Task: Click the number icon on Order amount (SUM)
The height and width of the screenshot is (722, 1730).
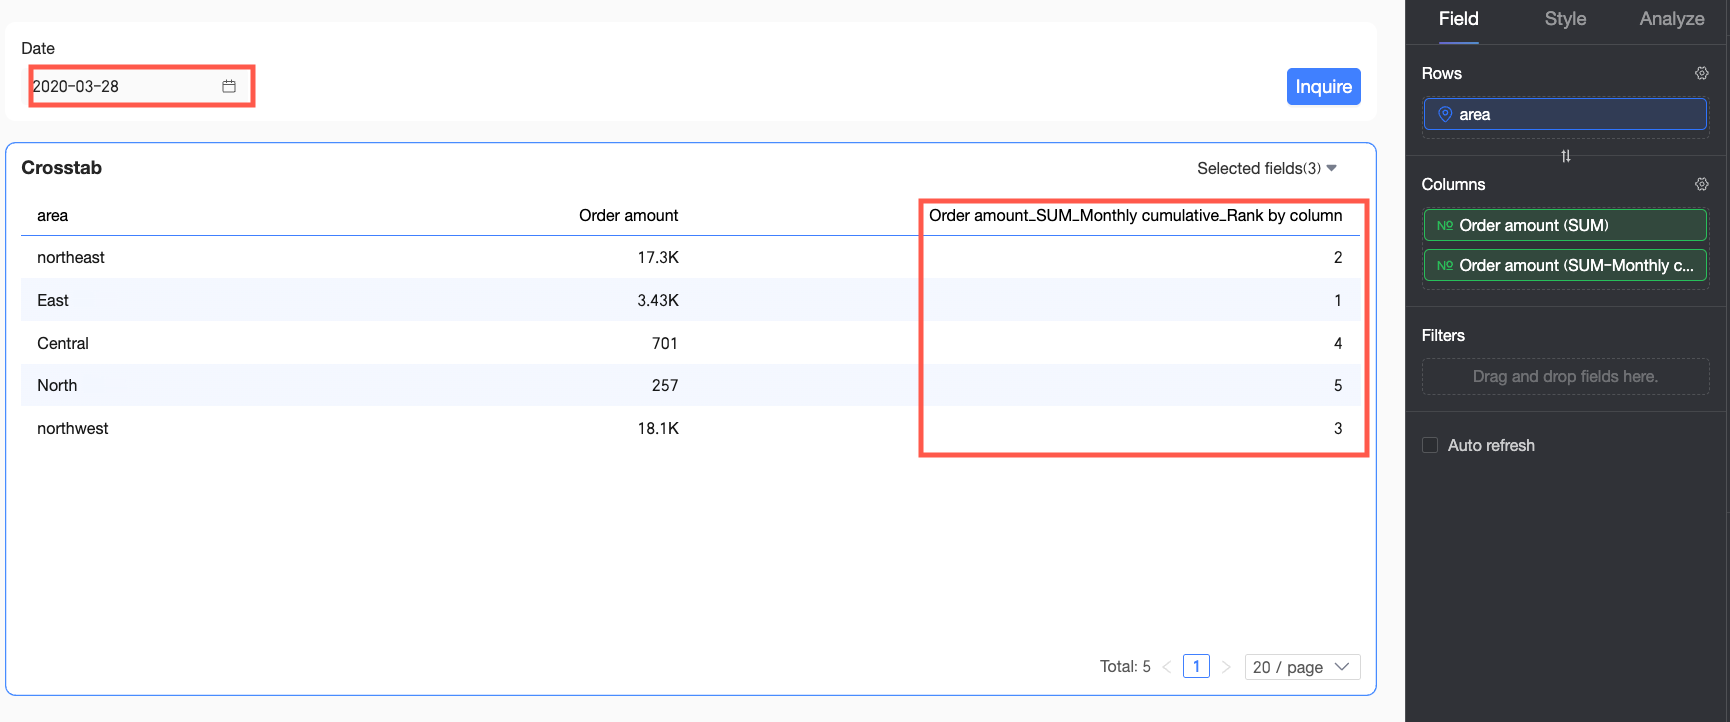Action: tap(1444, 225)
